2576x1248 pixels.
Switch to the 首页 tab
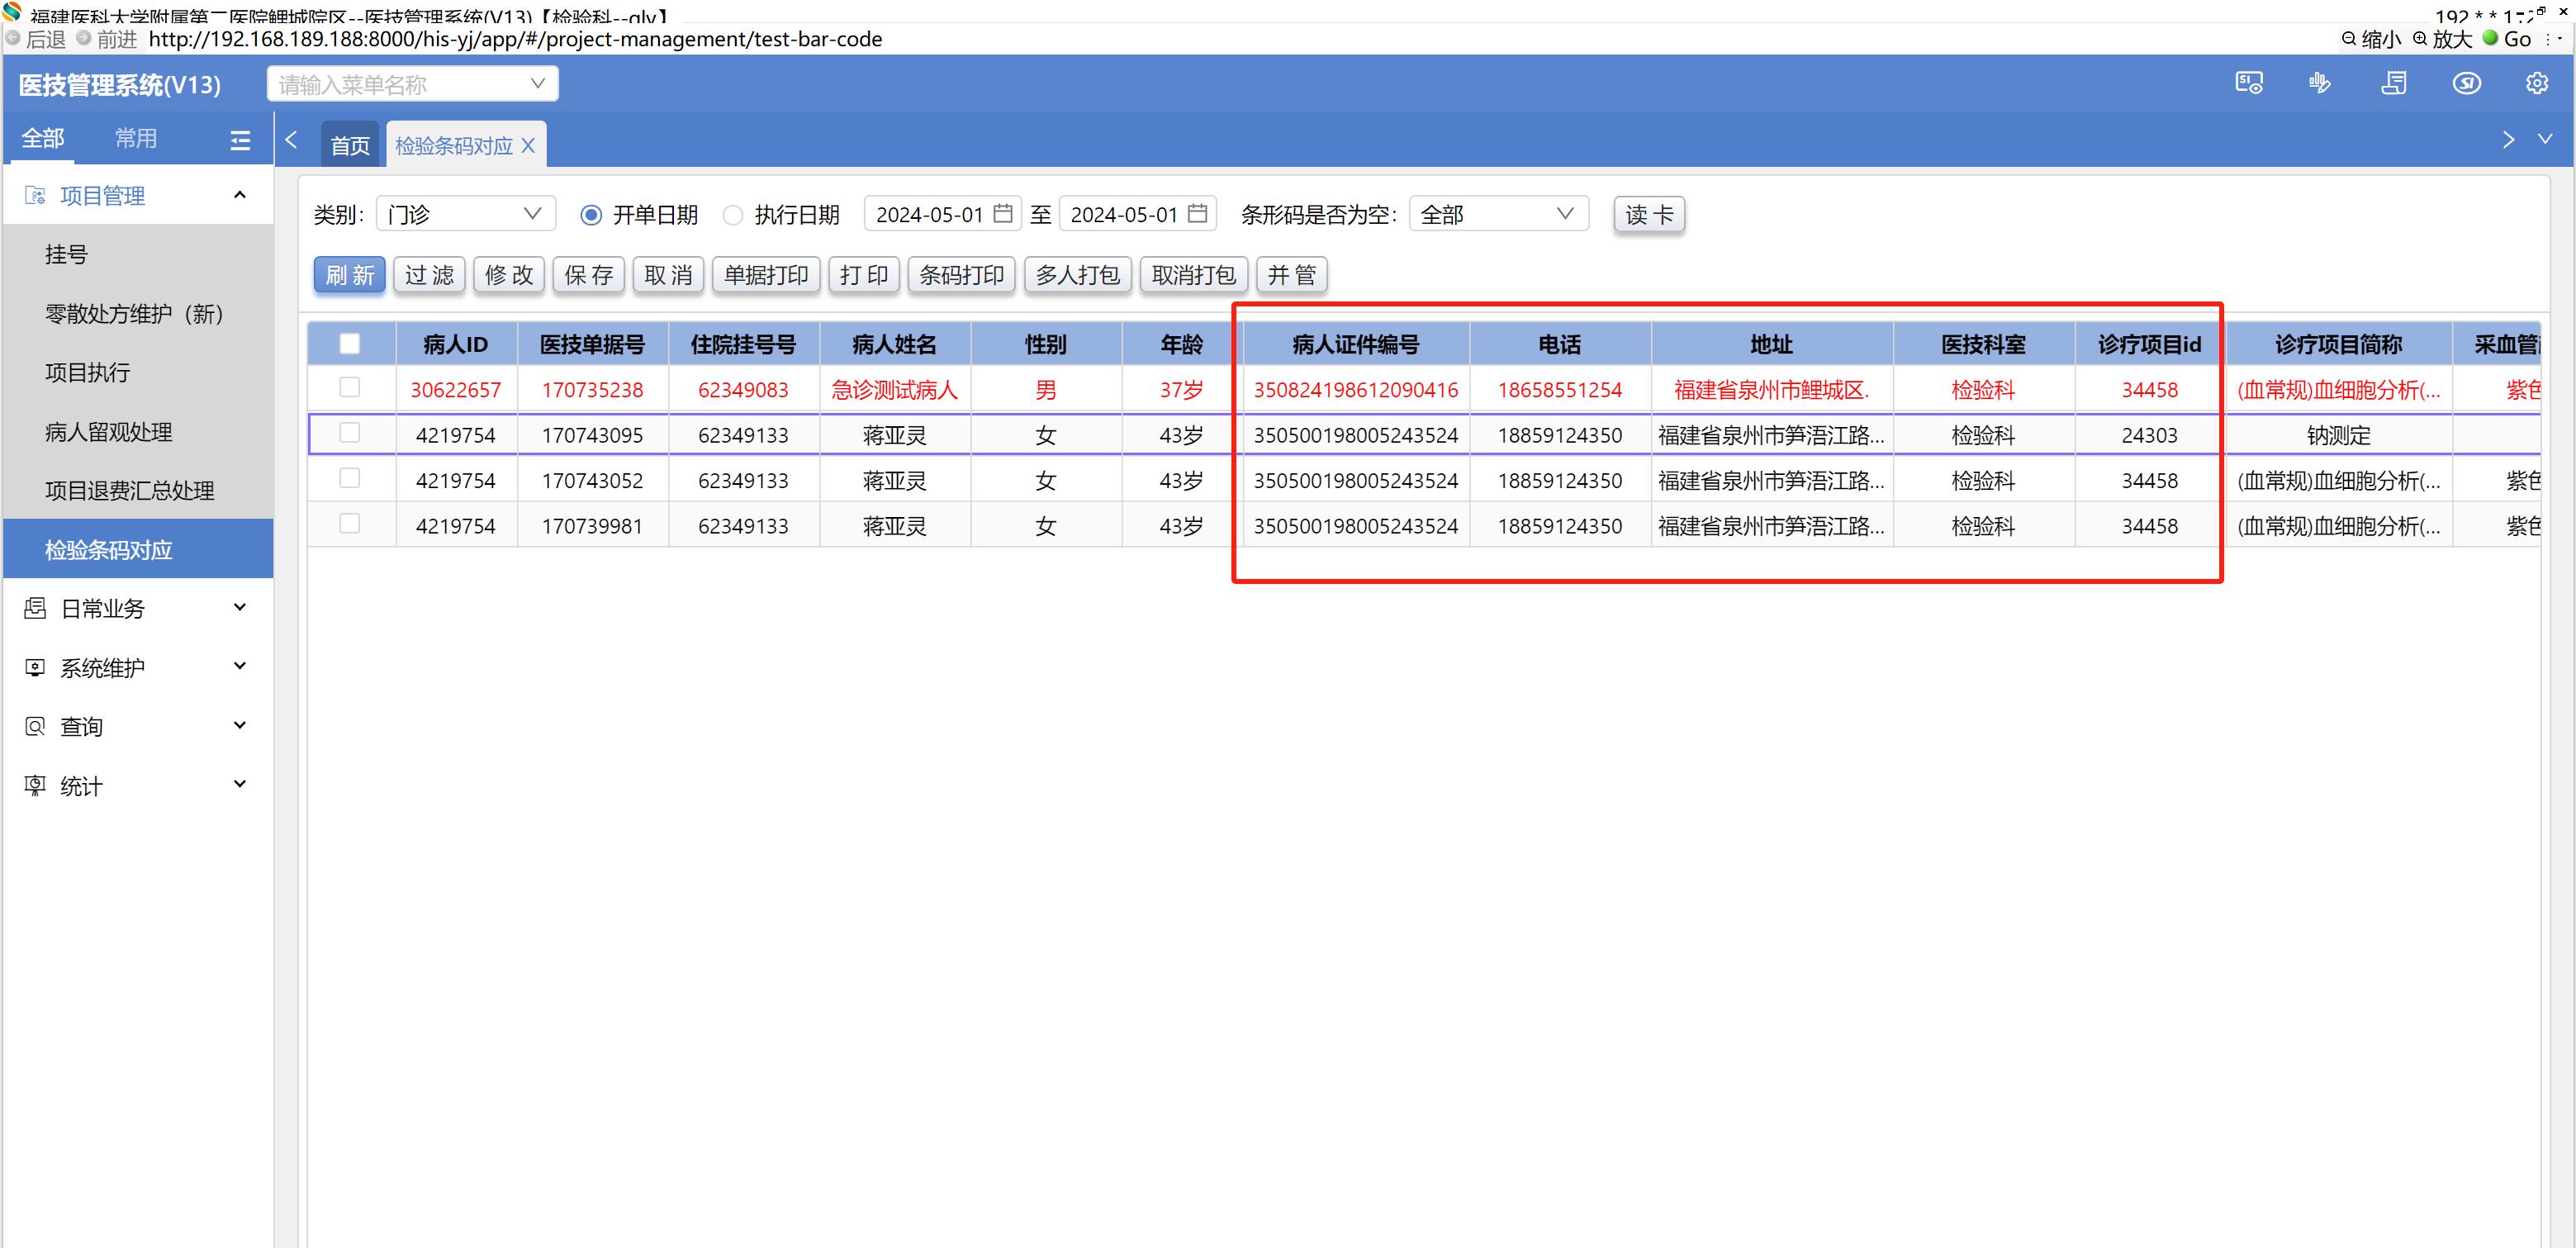click(350, 146)
